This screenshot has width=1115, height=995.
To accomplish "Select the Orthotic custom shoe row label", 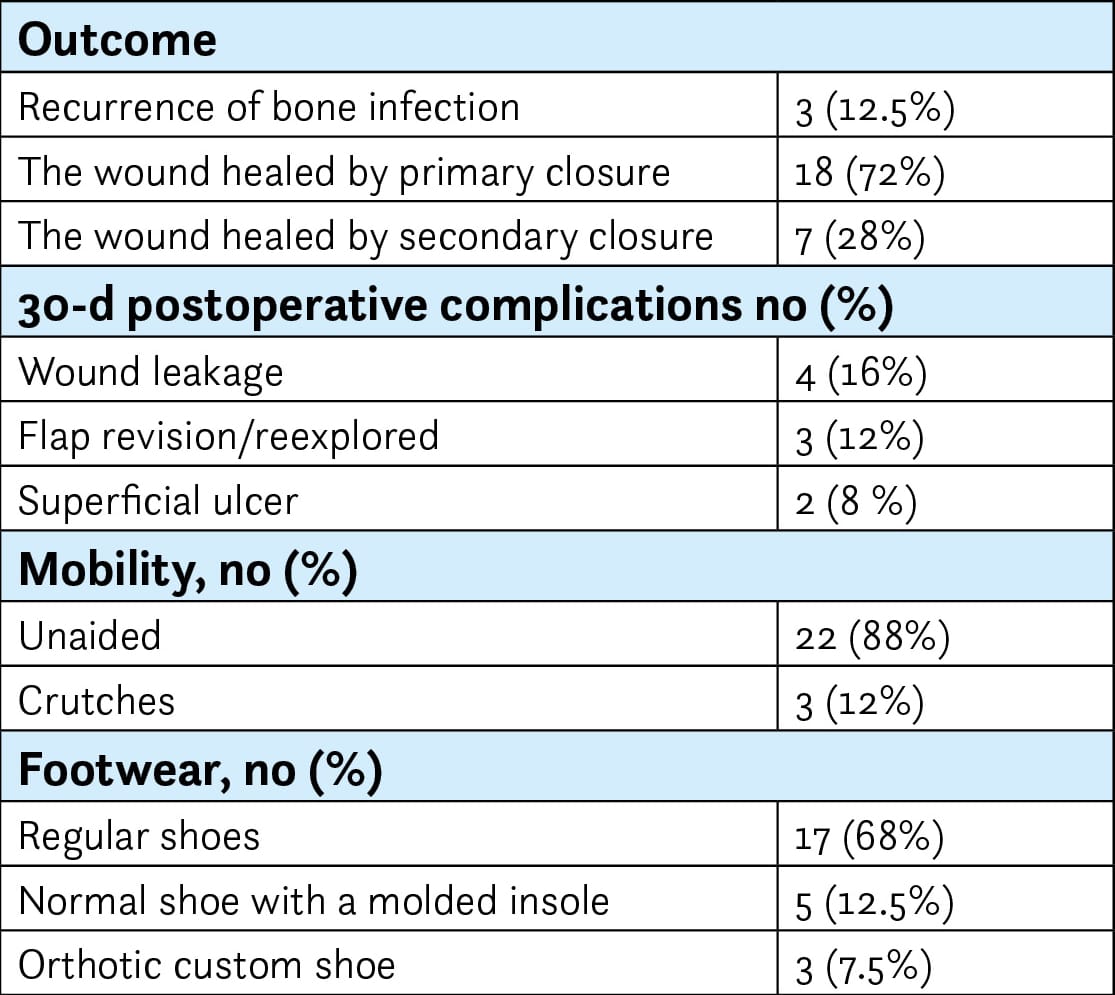I will point(207,965).
